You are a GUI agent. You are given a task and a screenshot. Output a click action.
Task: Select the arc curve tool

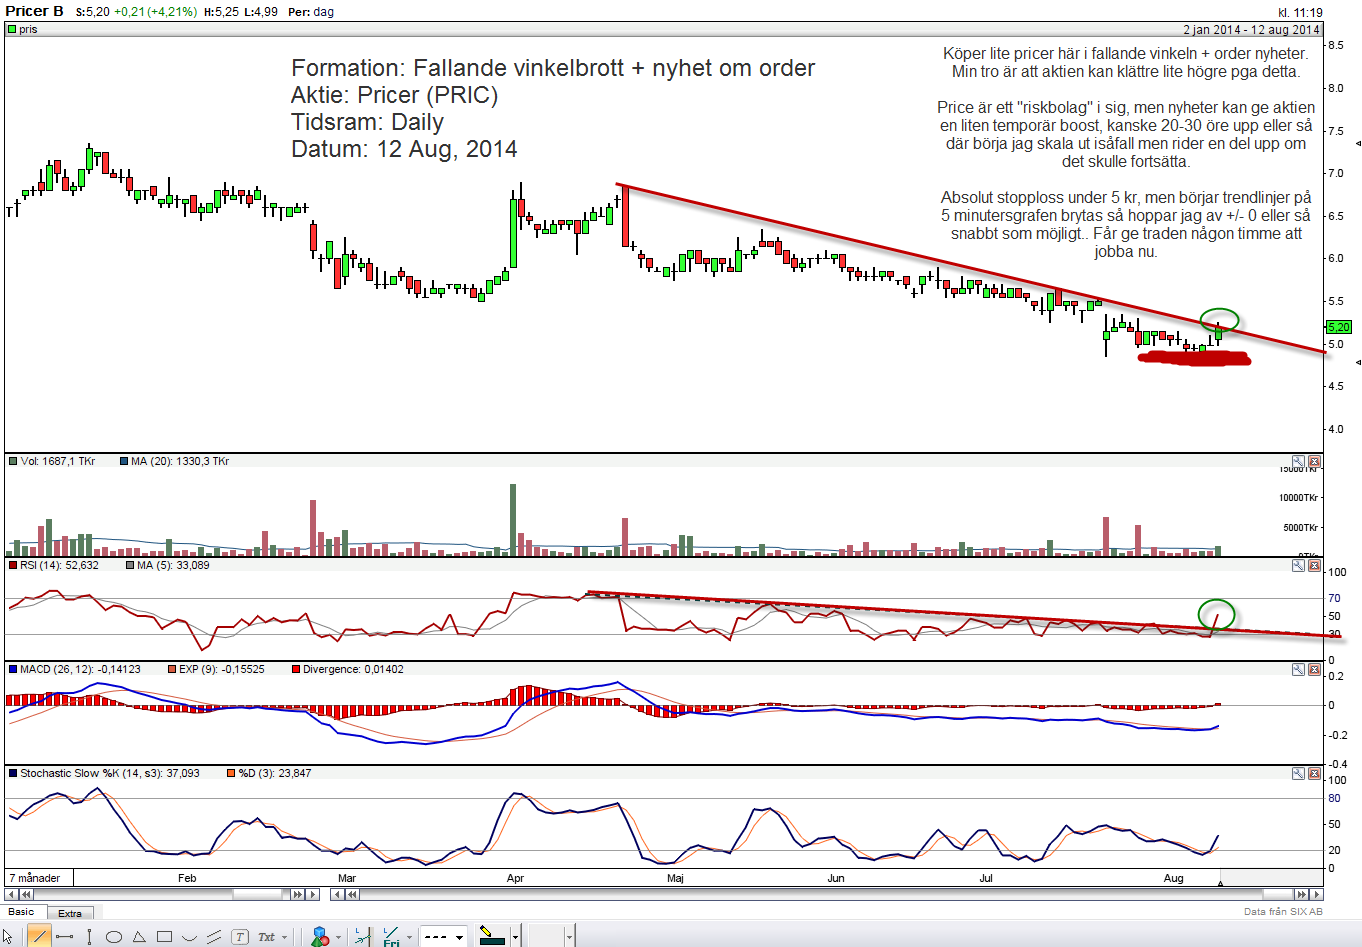point(189,938)
